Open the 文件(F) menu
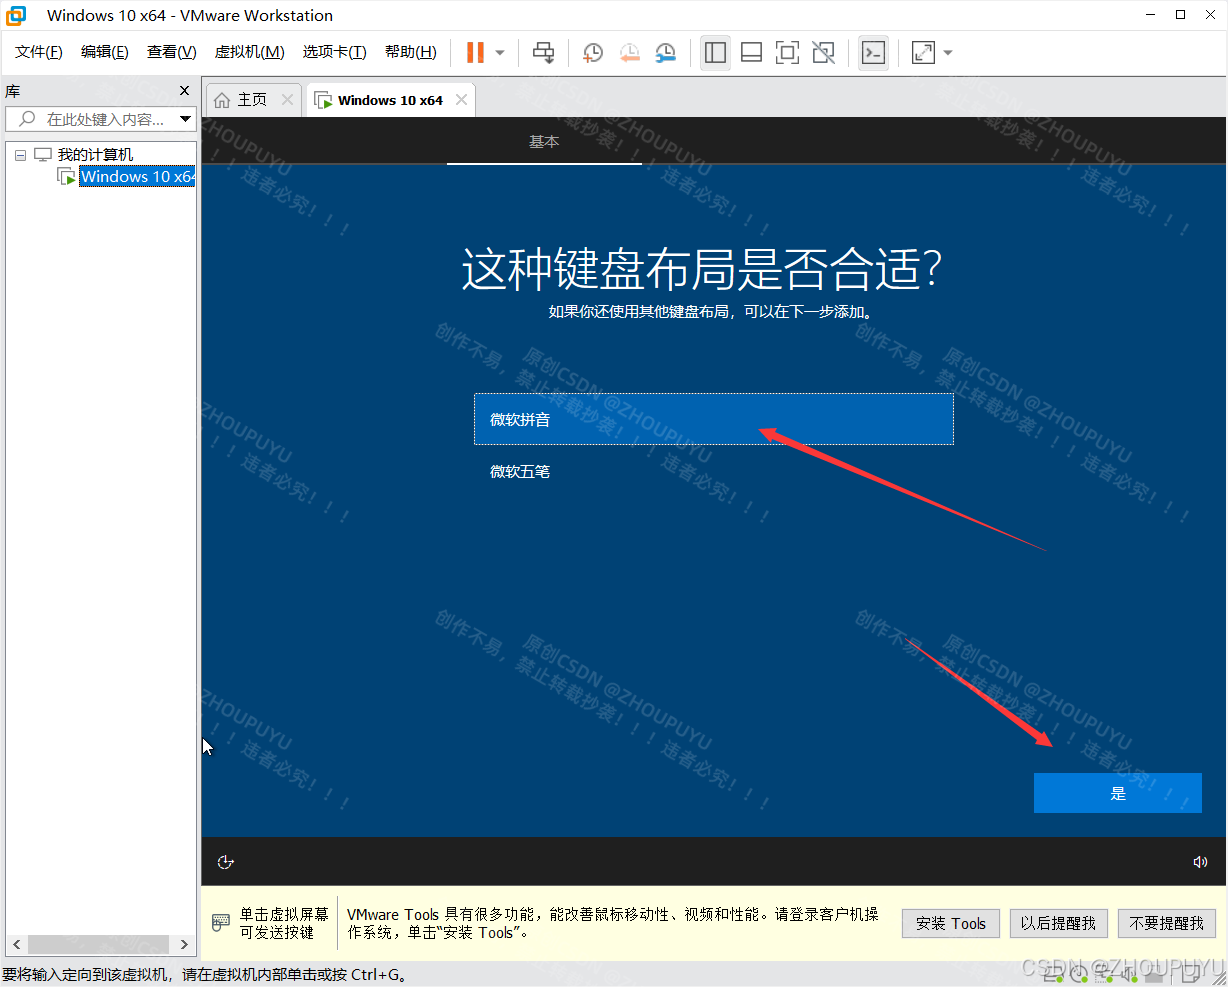Screen dimensions: 1228x987 (39, 52)
